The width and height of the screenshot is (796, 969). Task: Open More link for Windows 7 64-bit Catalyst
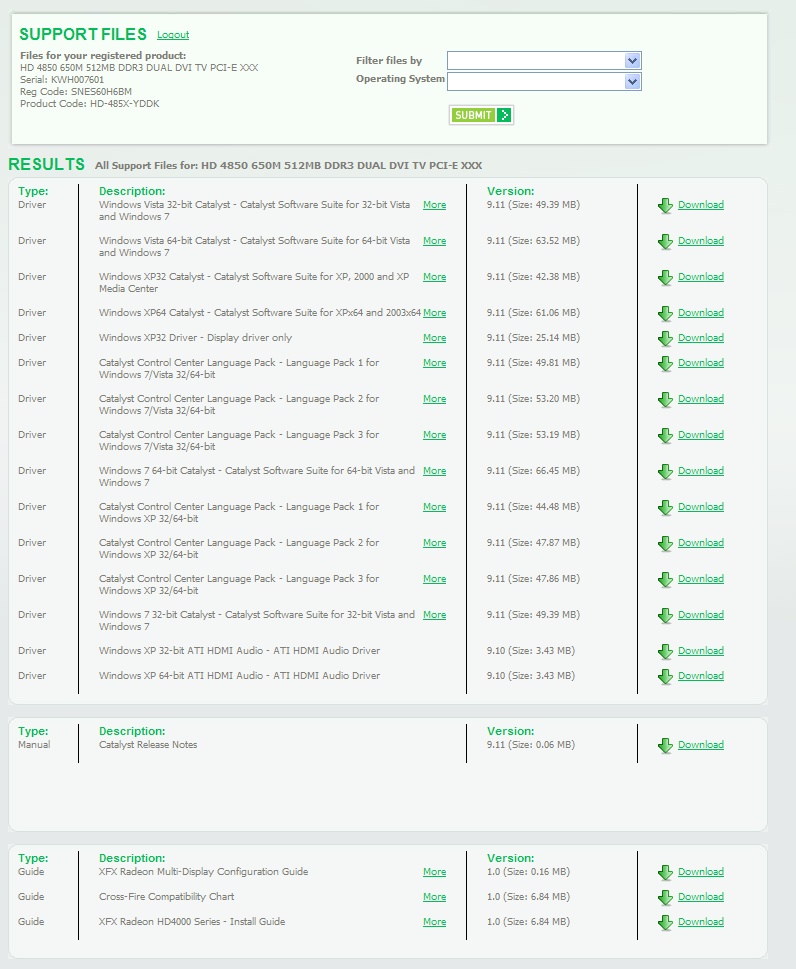[x=434, y=470]
